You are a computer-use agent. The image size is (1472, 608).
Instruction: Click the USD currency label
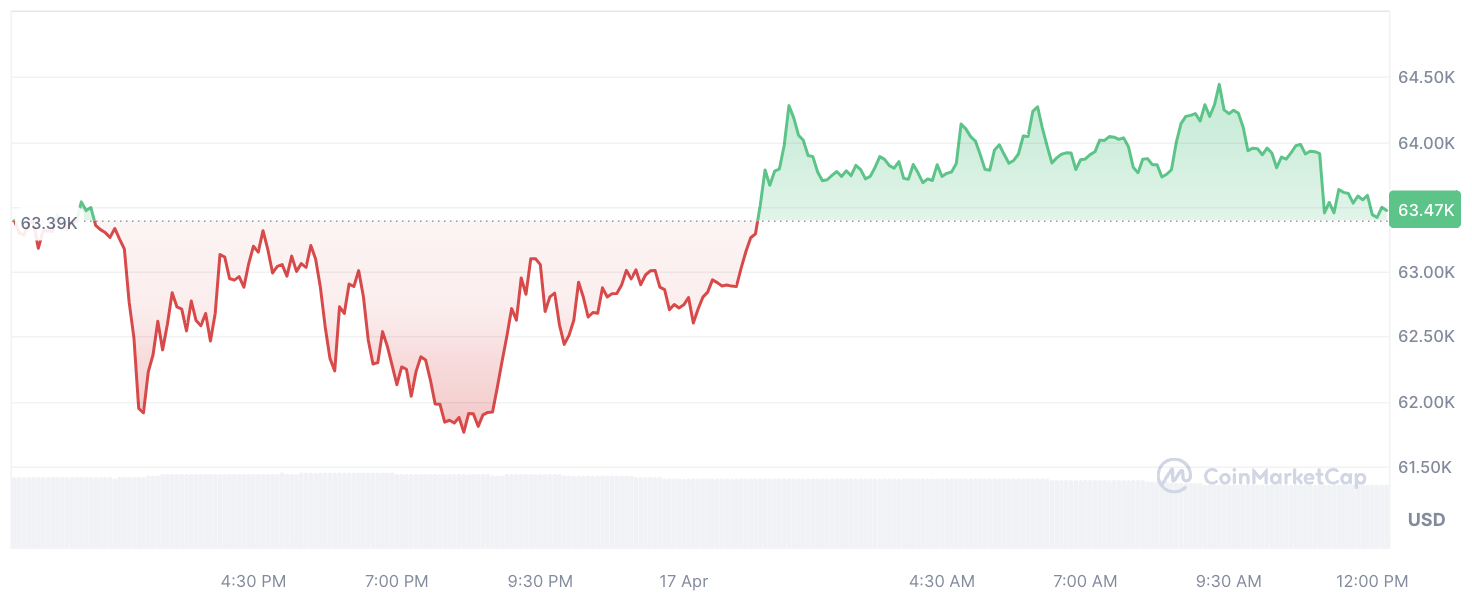1426,520
